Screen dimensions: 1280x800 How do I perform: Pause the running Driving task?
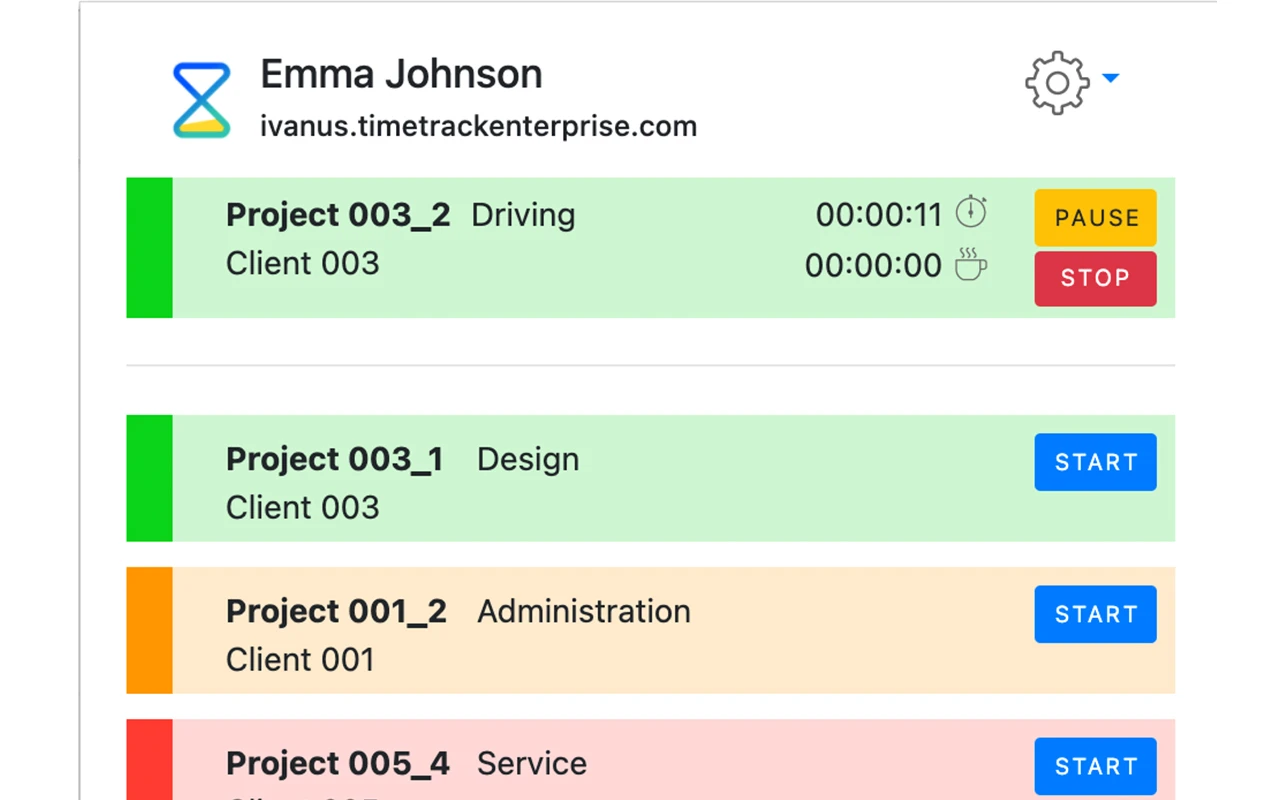[1095, 217]
